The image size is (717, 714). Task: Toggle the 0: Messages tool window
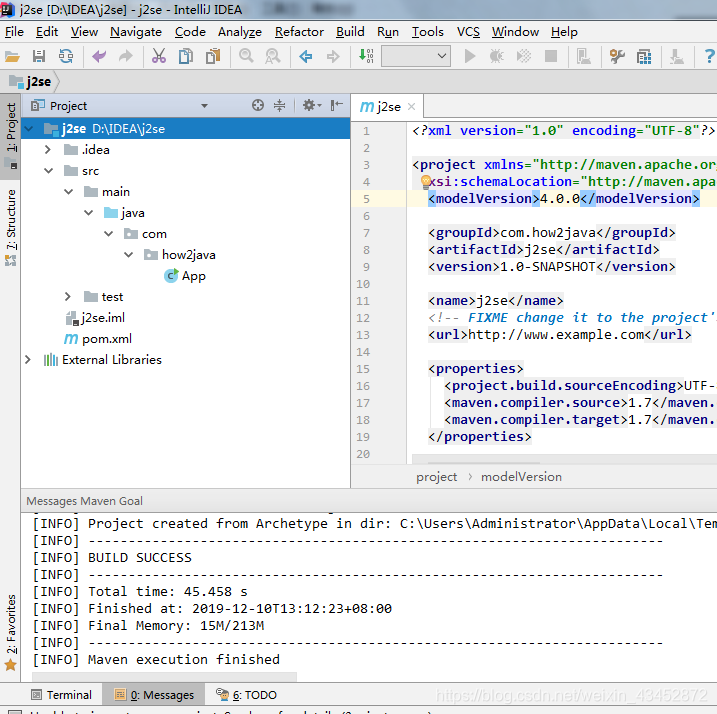pos(154,695)
